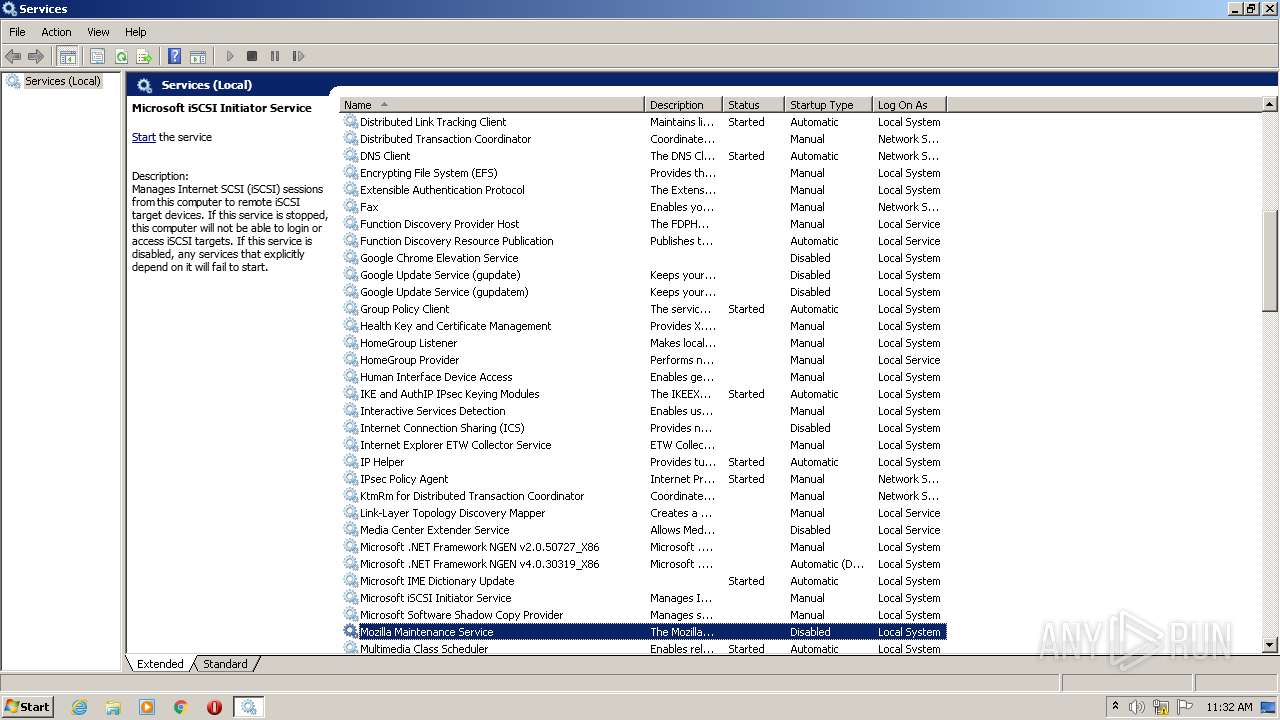Sort by Status column header
1280x720 pixels.
click(x=753, y=104)
